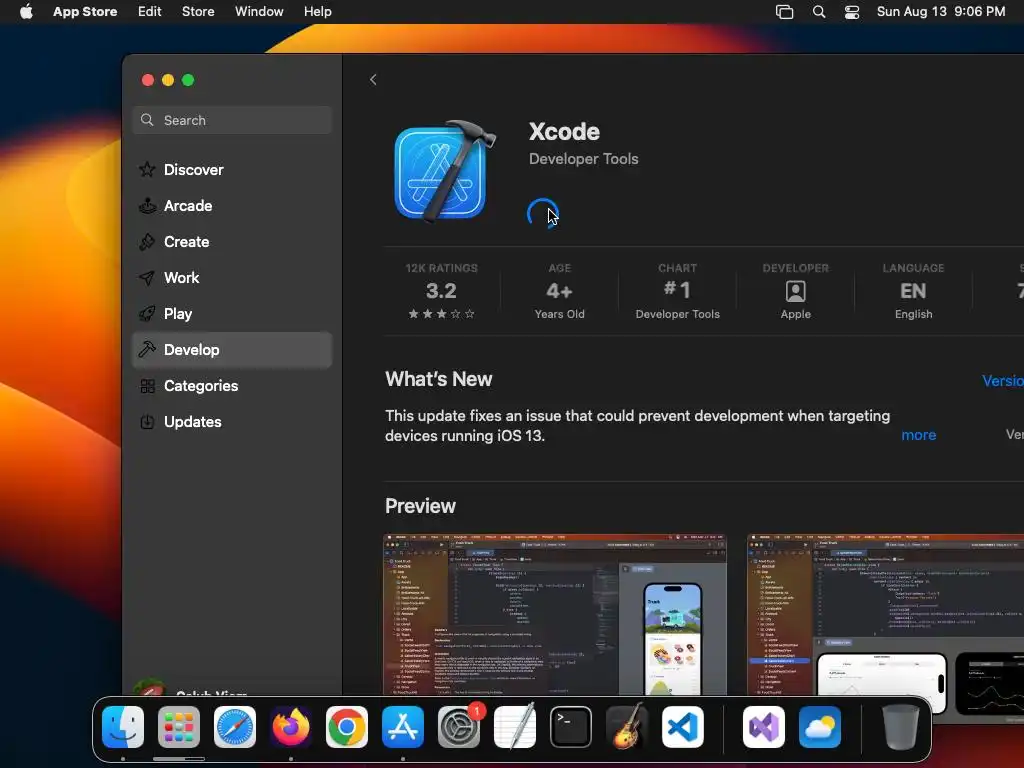This screenshot has width=1024, height=768.
Task: Launch Terminal from the Dock
Action: pos(571,727)
